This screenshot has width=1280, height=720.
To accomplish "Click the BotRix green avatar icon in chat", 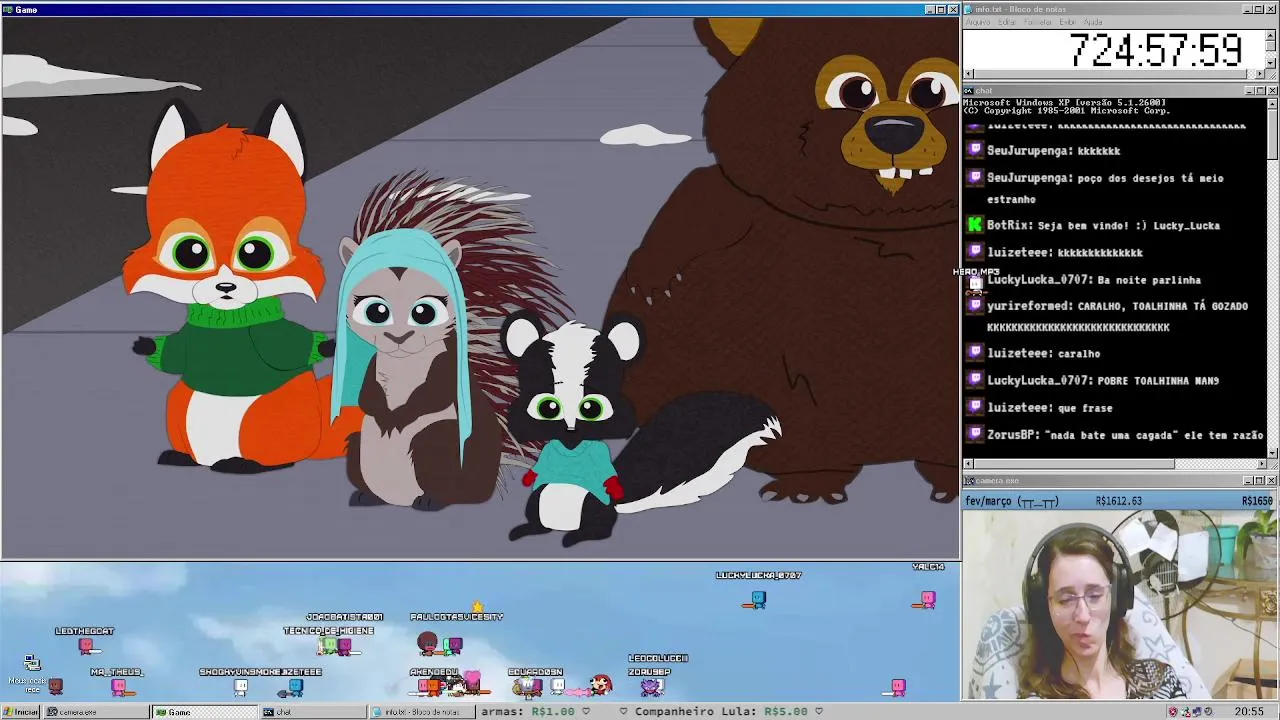I will click(x=975, y=225).
